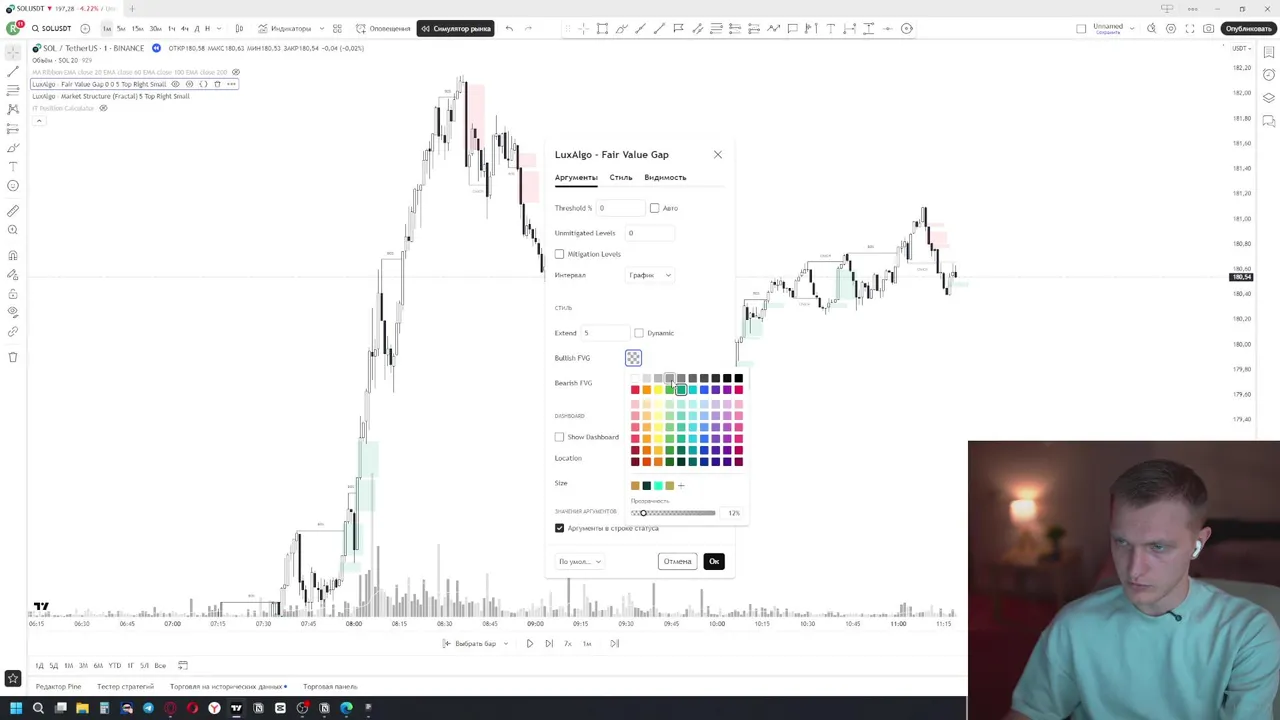Confirm with the Ок button
The image size is (1280, 720).
click(x=714, y=561)
